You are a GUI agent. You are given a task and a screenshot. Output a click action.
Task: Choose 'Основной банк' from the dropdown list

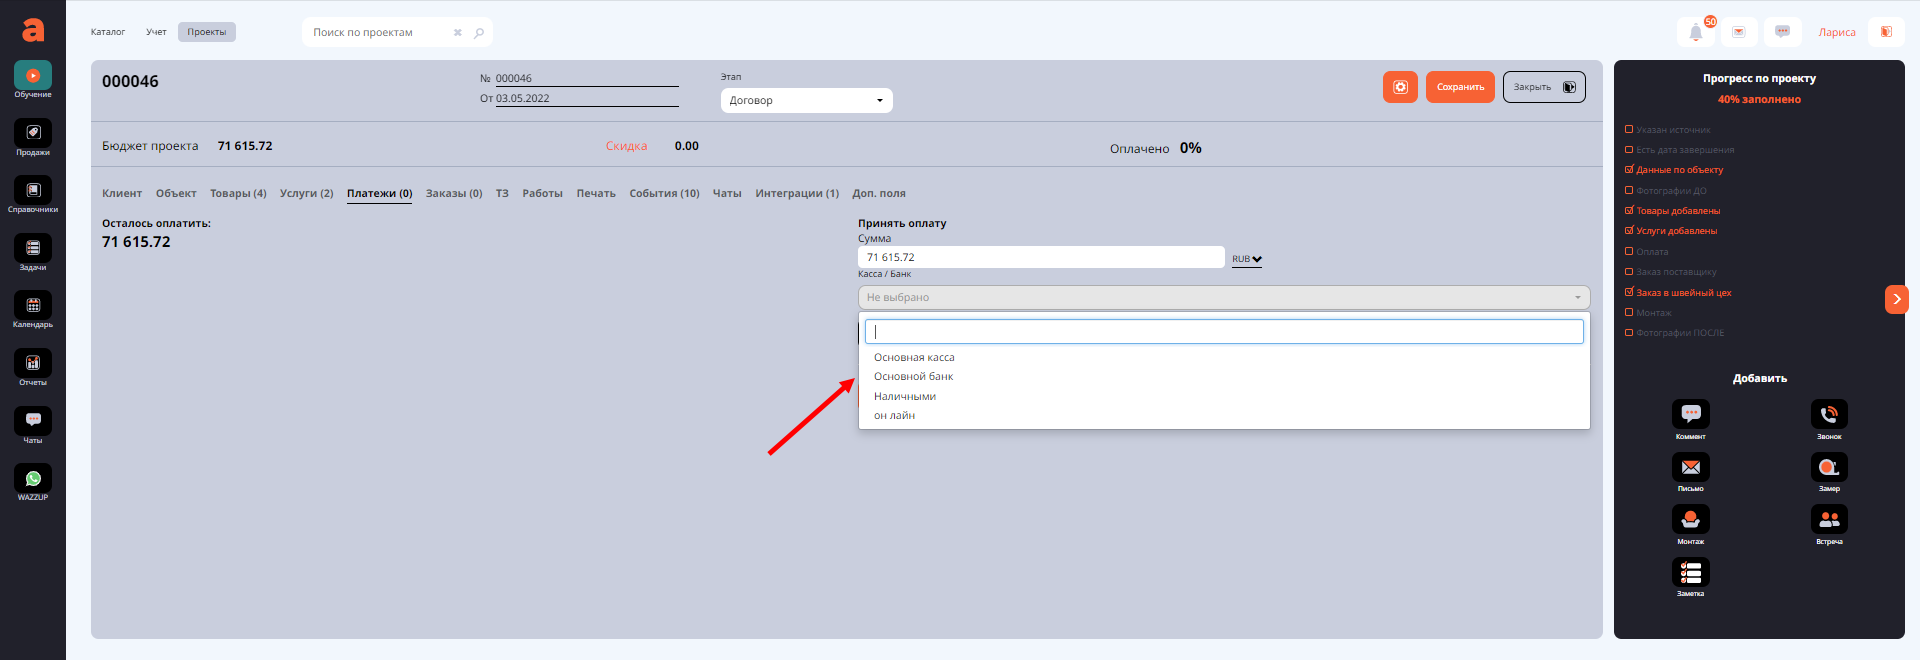point(913,377)
